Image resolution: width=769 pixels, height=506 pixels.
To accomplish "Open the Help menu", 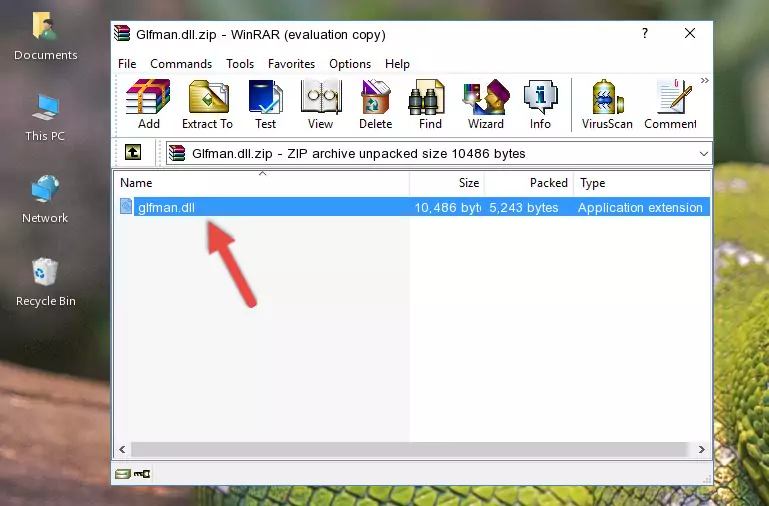I will (397, 64).
